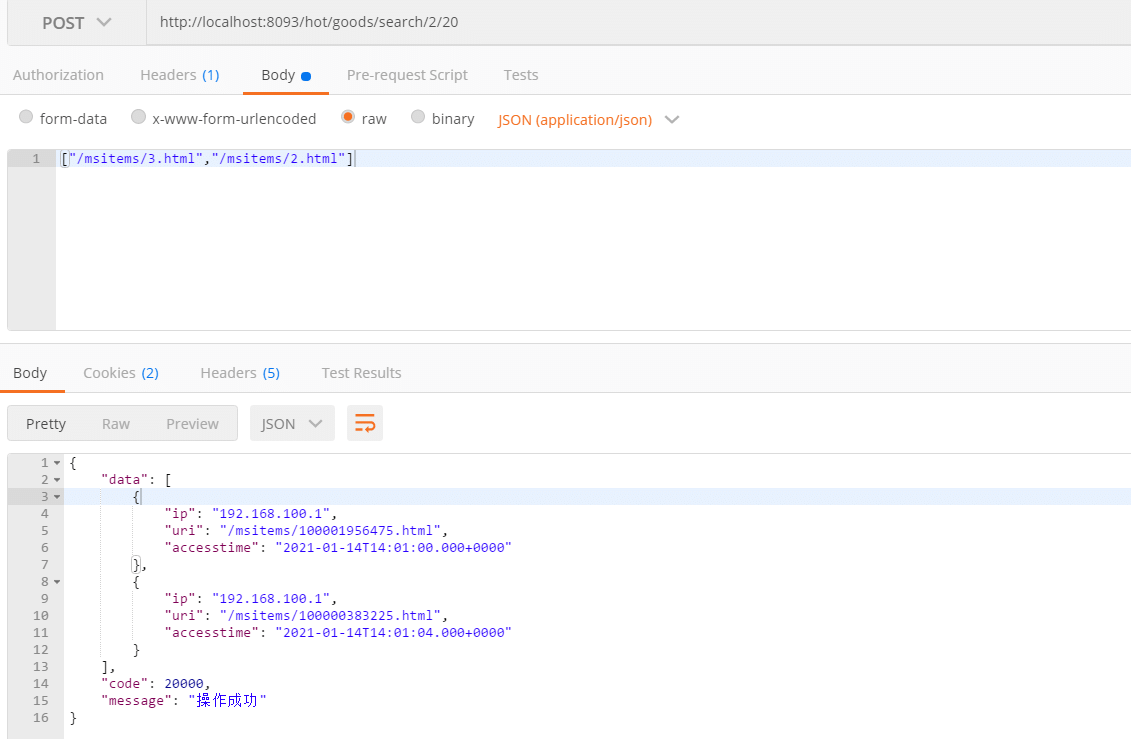
Task: Select the form-data radio option
Action: click(26, 118)
